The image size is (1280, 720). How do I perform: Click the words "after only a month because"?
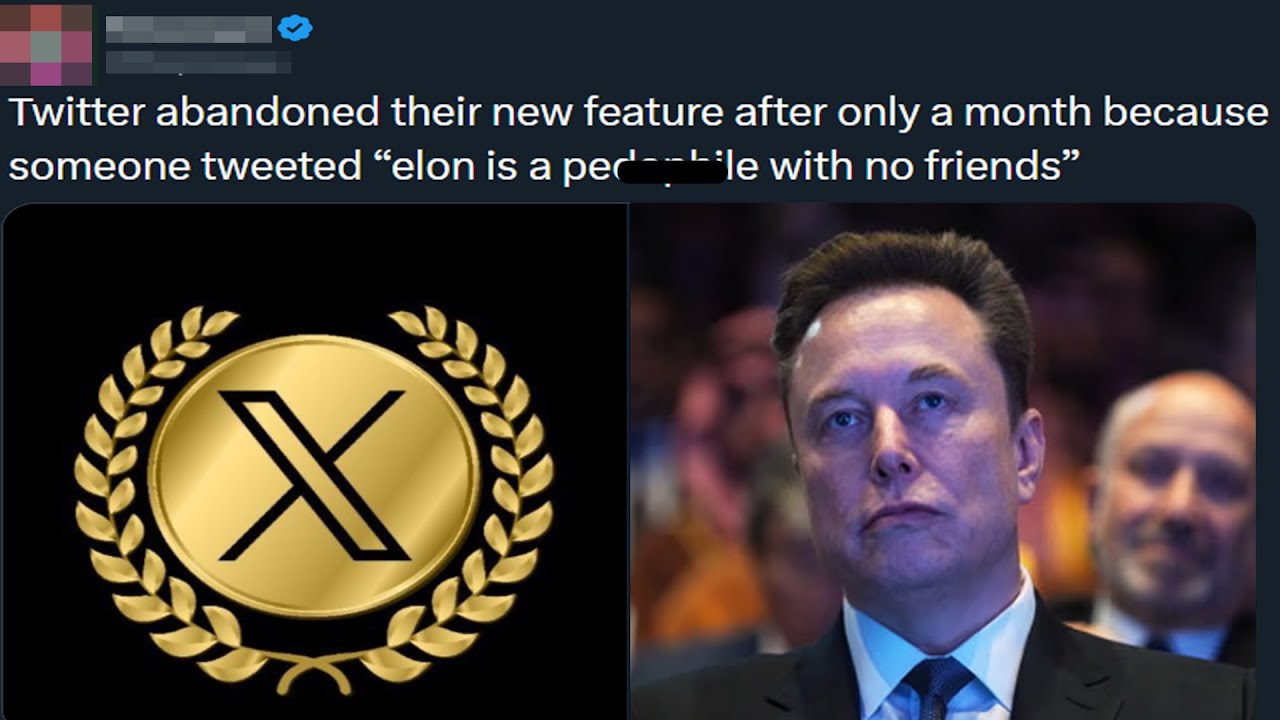coord(1002,112)
